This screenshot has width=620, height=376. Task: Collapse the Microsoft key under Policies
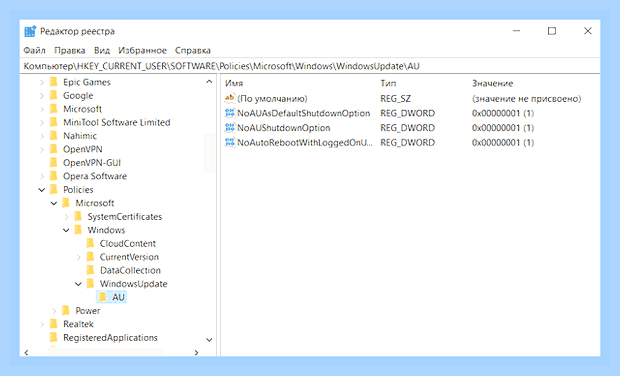tap(54, 203)
